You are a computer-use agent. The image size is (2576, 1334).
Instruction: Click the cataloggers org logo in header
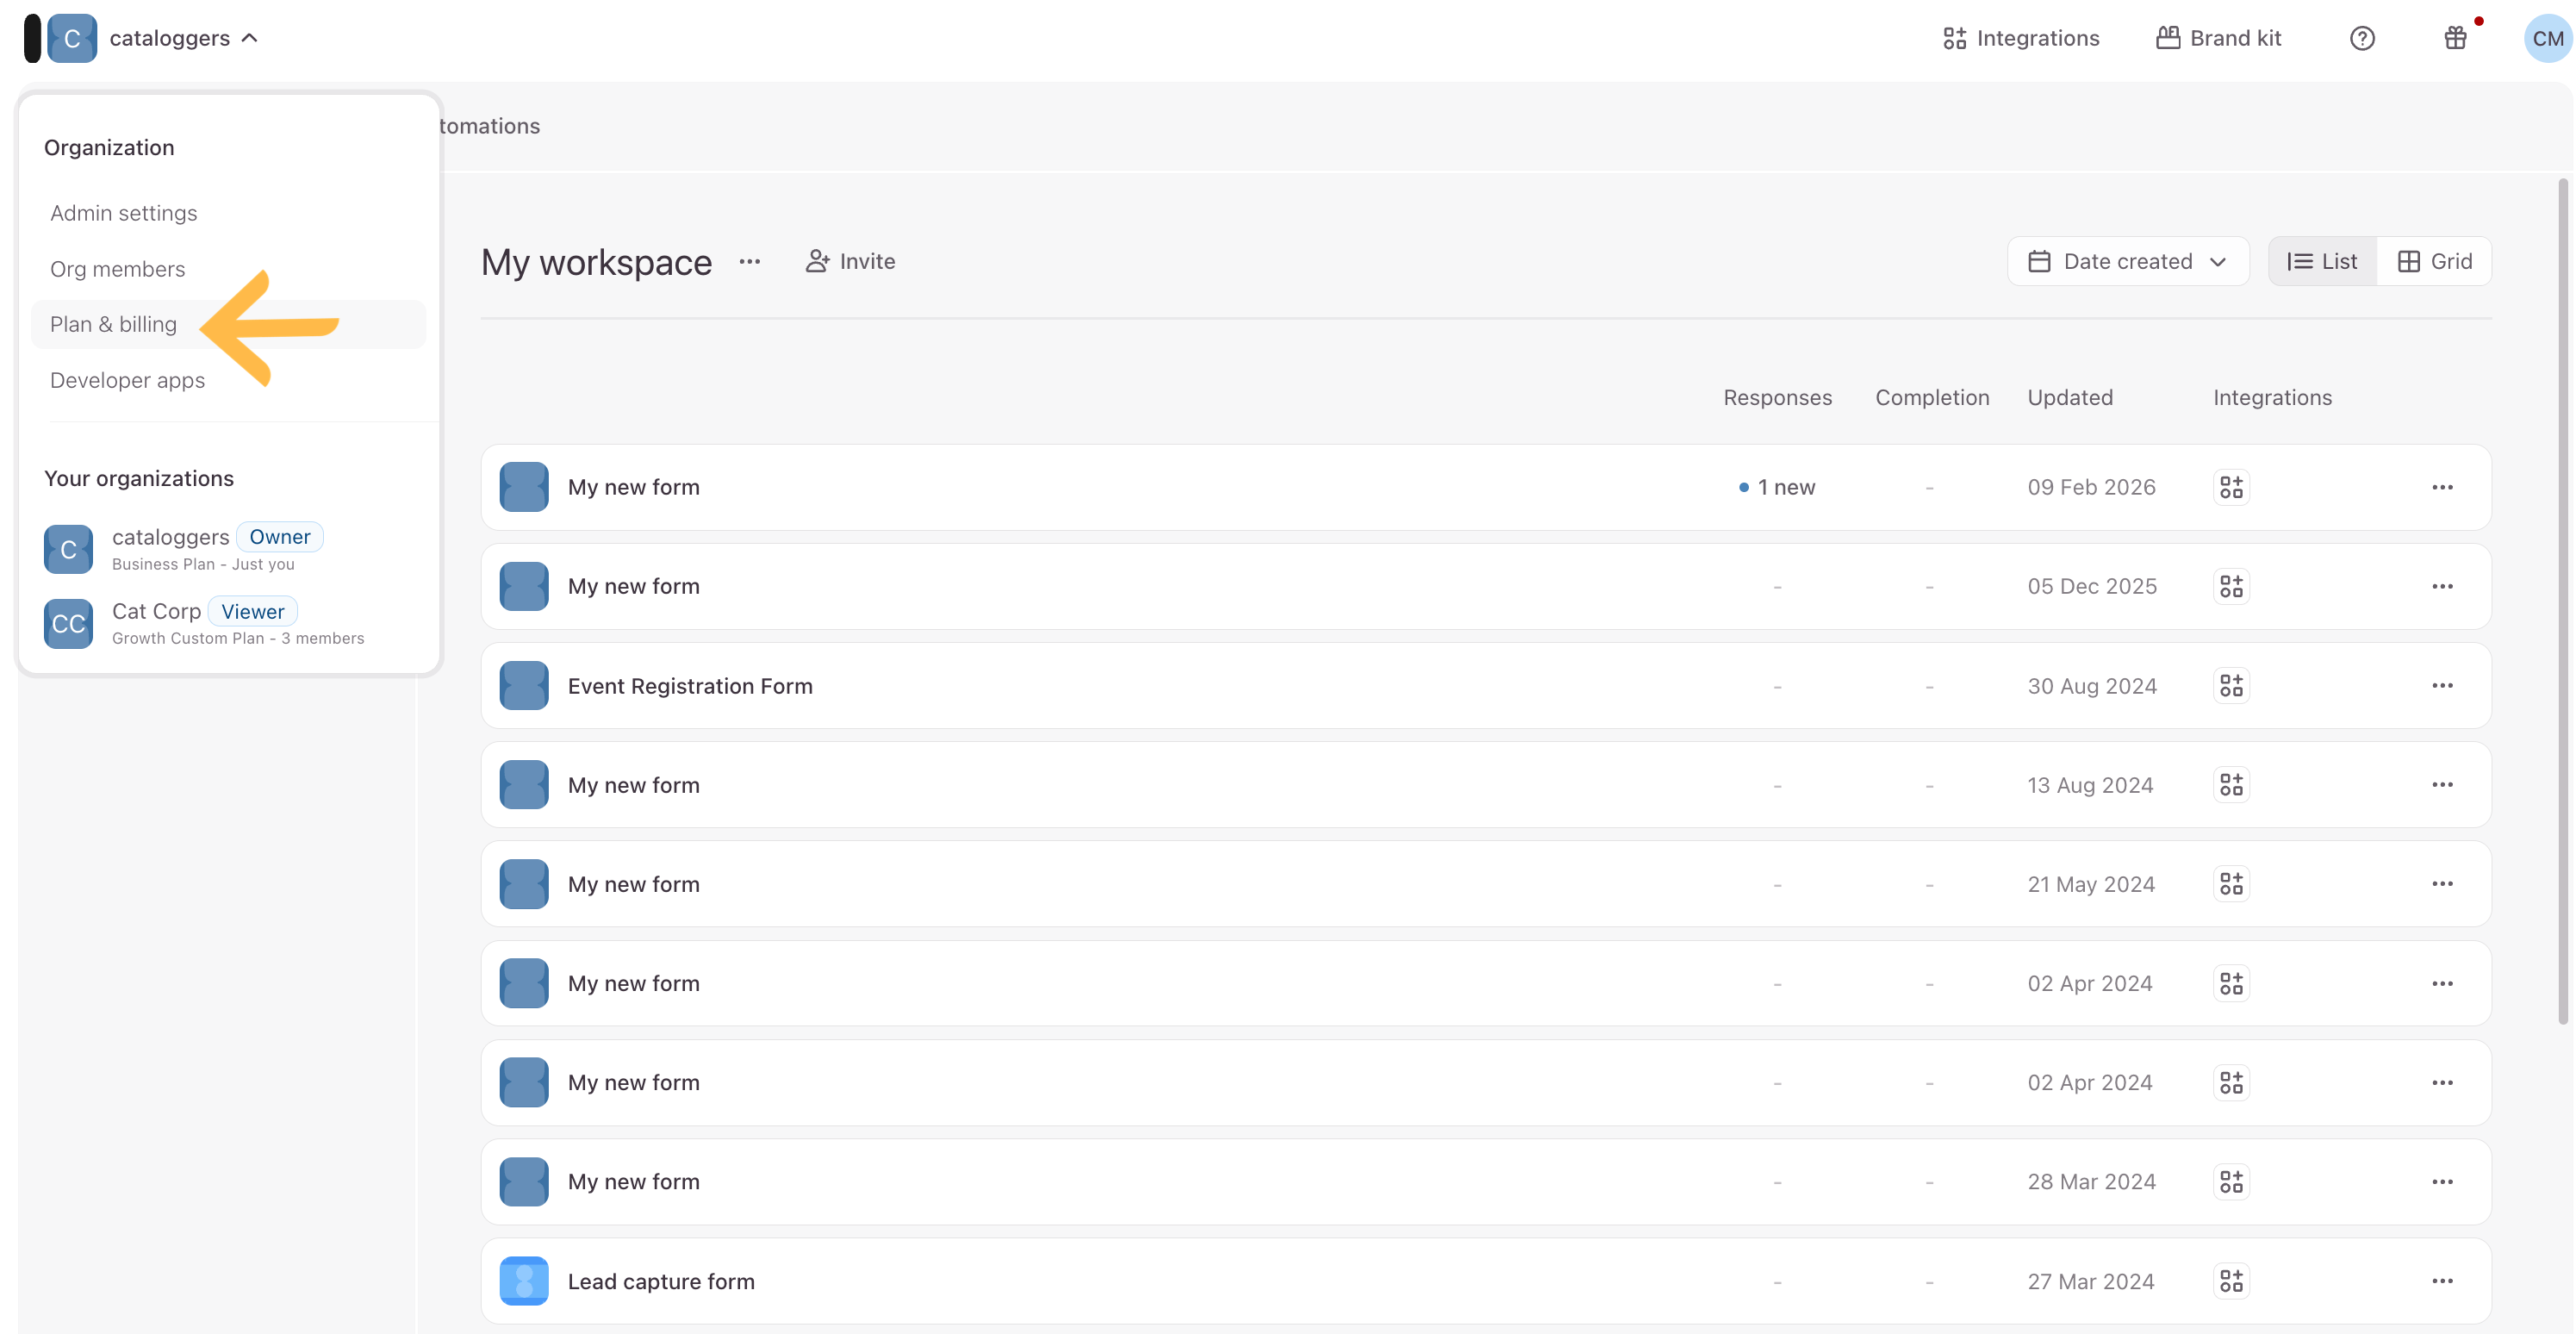(x=72, y=38)
